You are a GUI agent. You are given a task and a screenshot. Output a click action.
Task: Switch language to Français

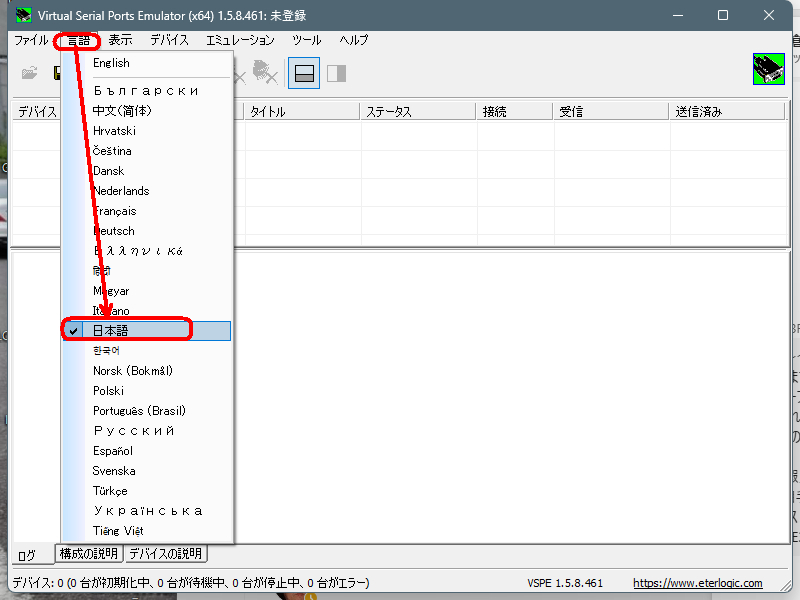[x=114, y=211]
